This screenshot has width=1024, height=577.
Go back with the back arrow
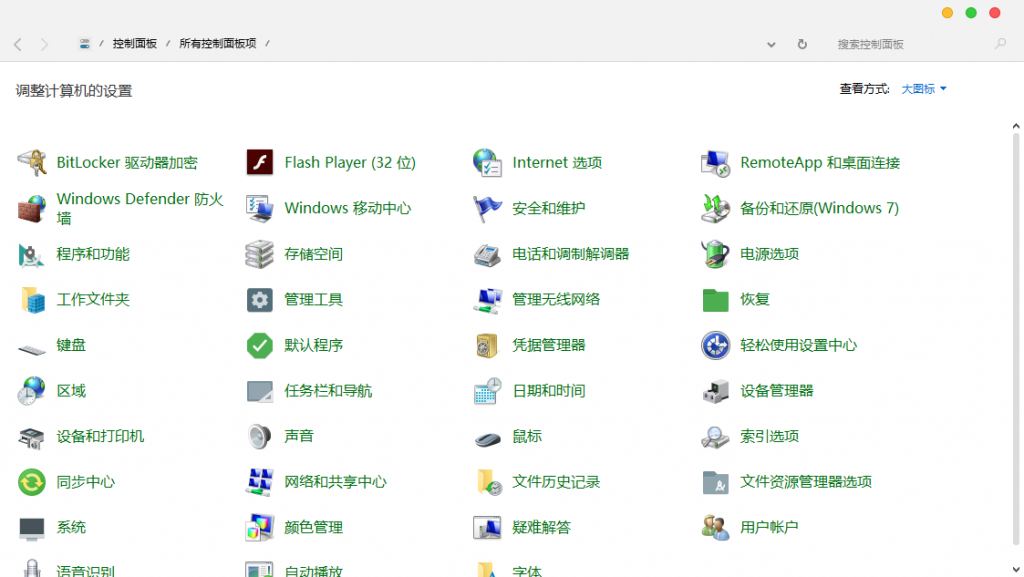click(x=18, y=44)
